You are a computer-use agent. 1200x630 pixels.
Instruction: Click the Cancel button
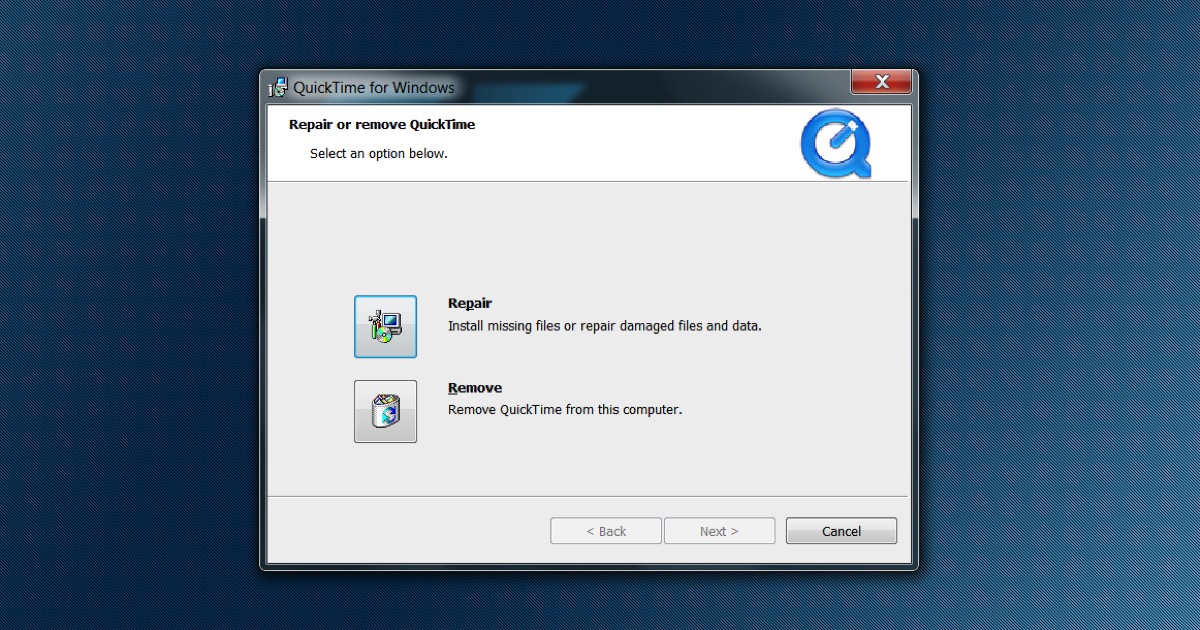click(x=841, y=531)
